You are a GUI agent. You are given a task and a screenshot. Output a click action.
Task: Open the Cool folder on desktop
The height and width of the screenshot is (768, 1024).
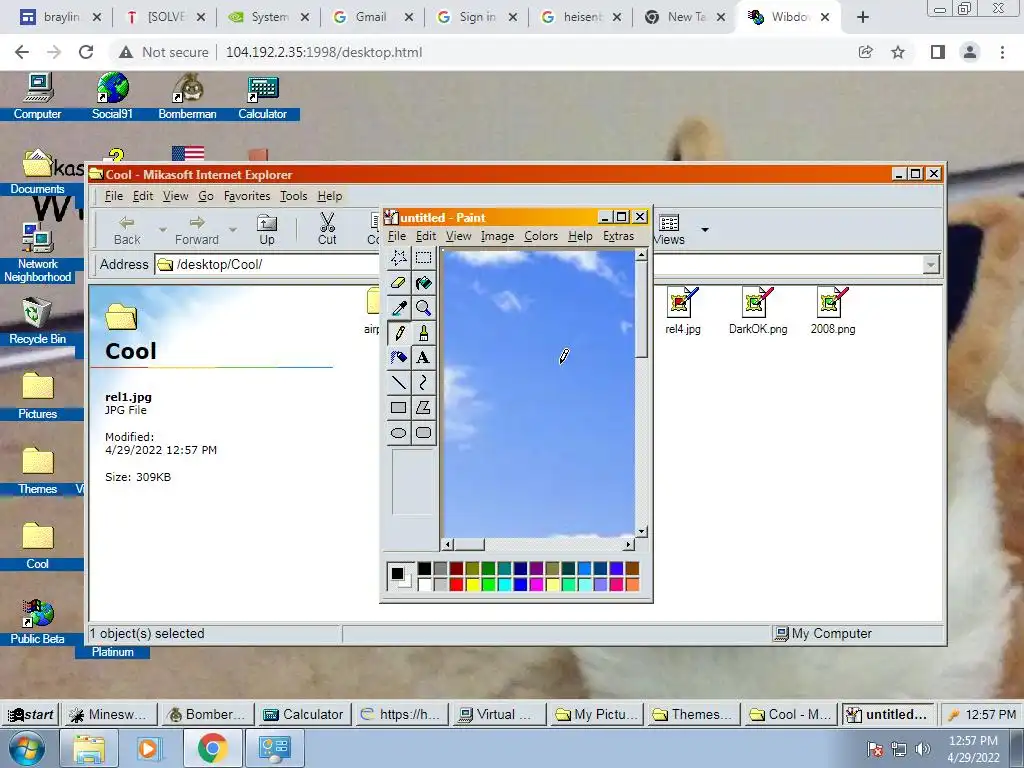click(37, 546)
